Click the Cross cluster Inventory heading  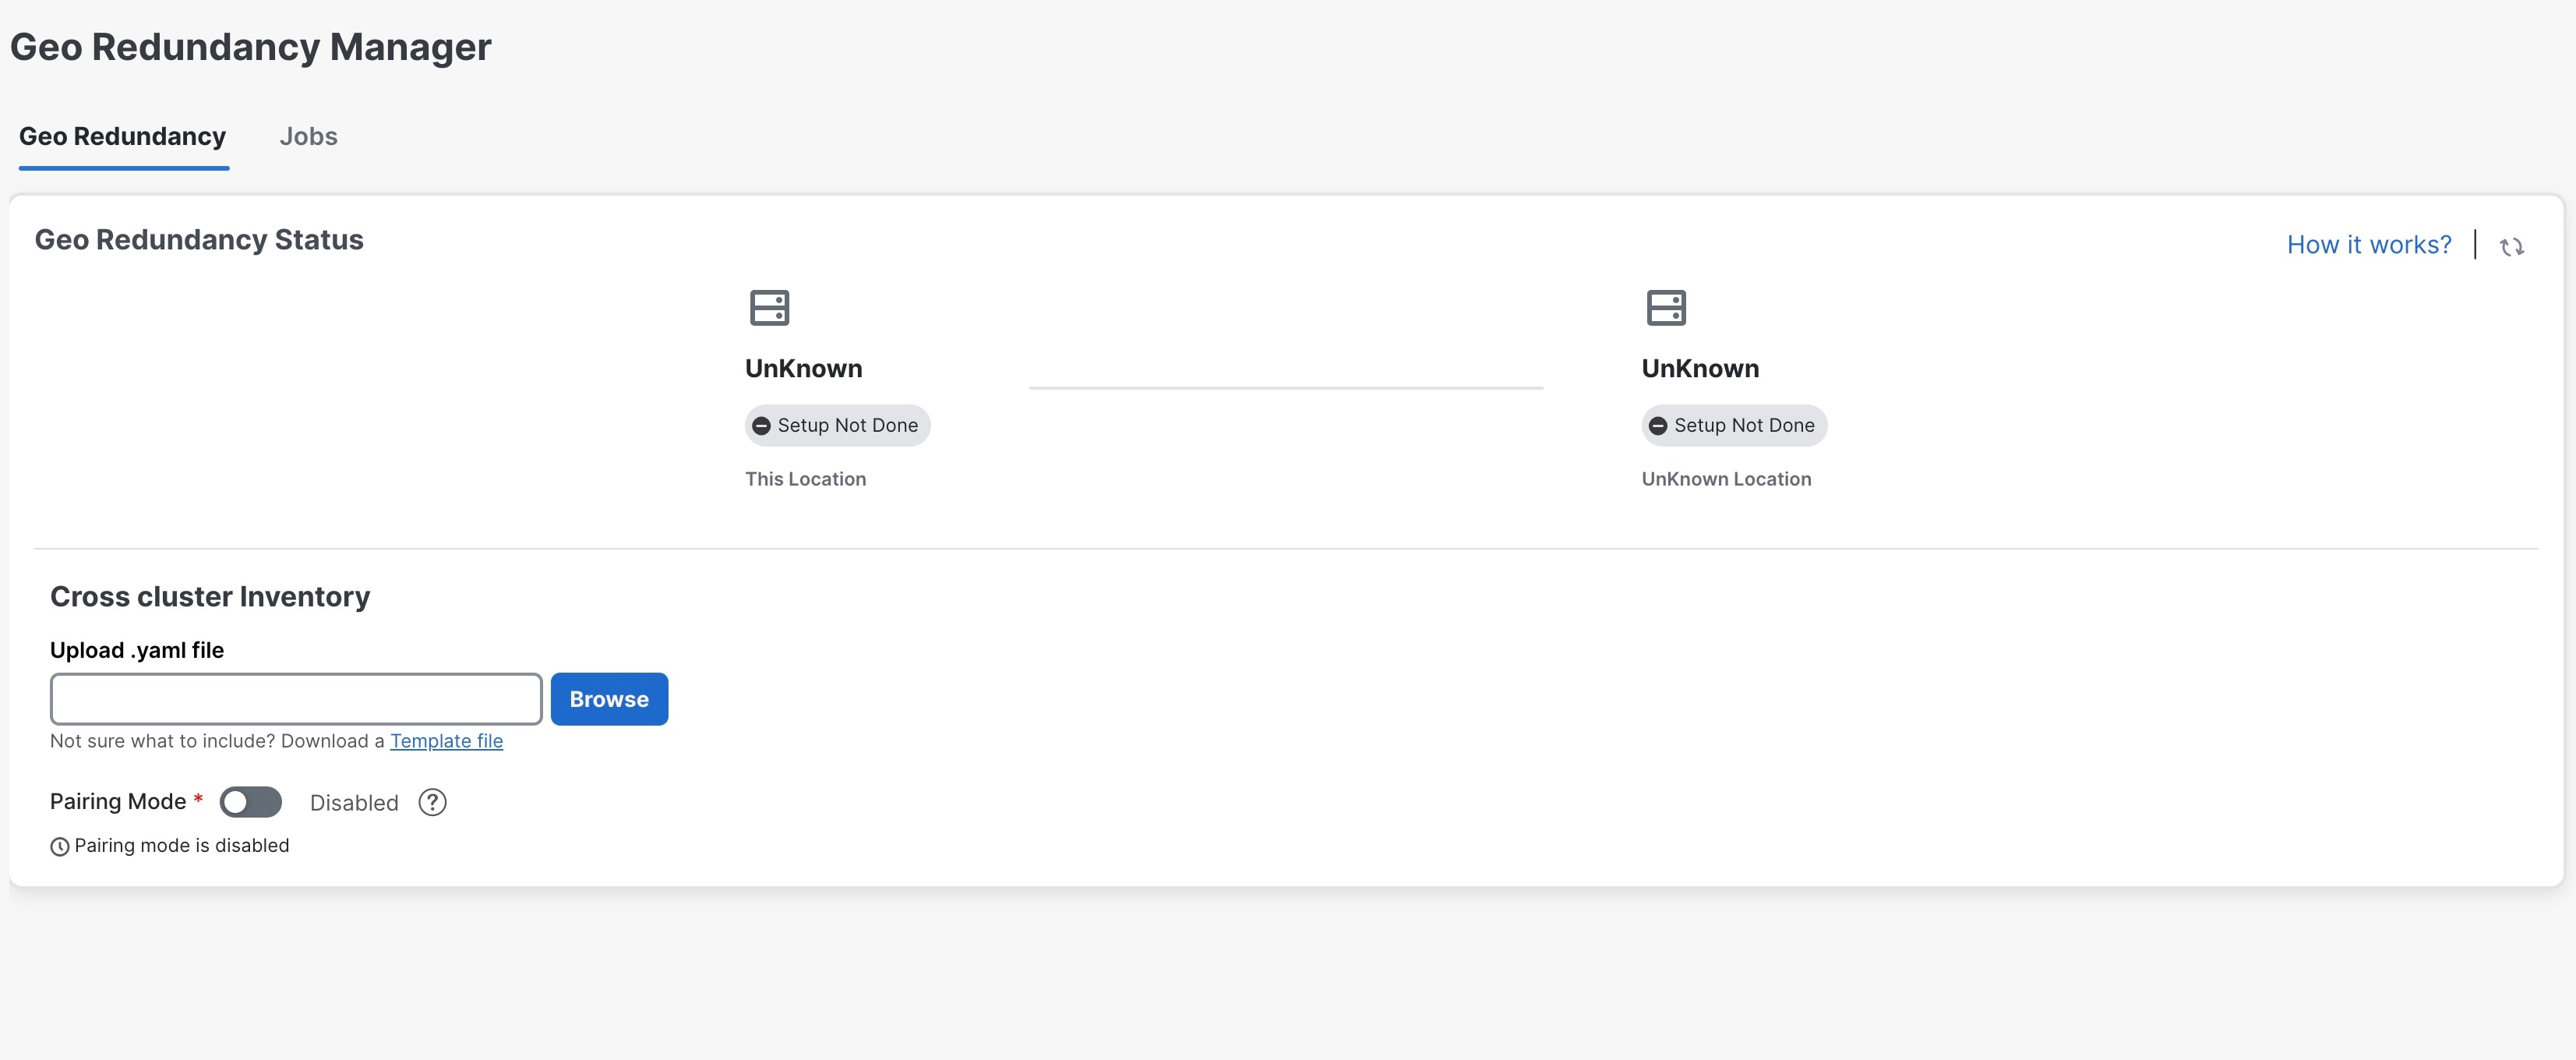pyautogui.click(x=210, y=597)
